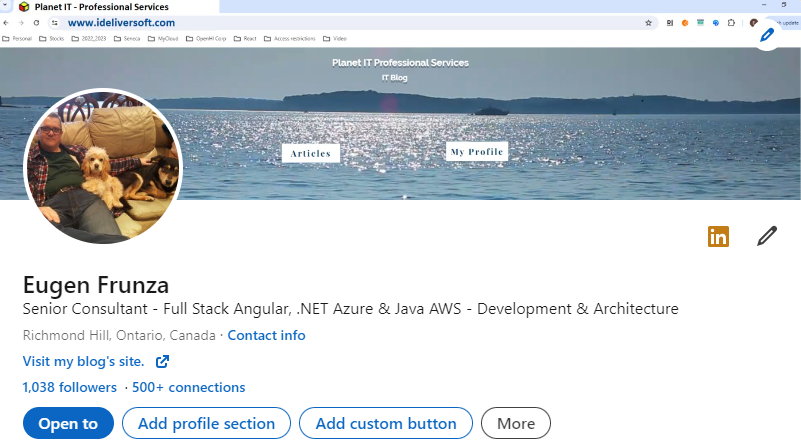
Task: Click Planet IT Professional Services banner title
Action: 400,63
